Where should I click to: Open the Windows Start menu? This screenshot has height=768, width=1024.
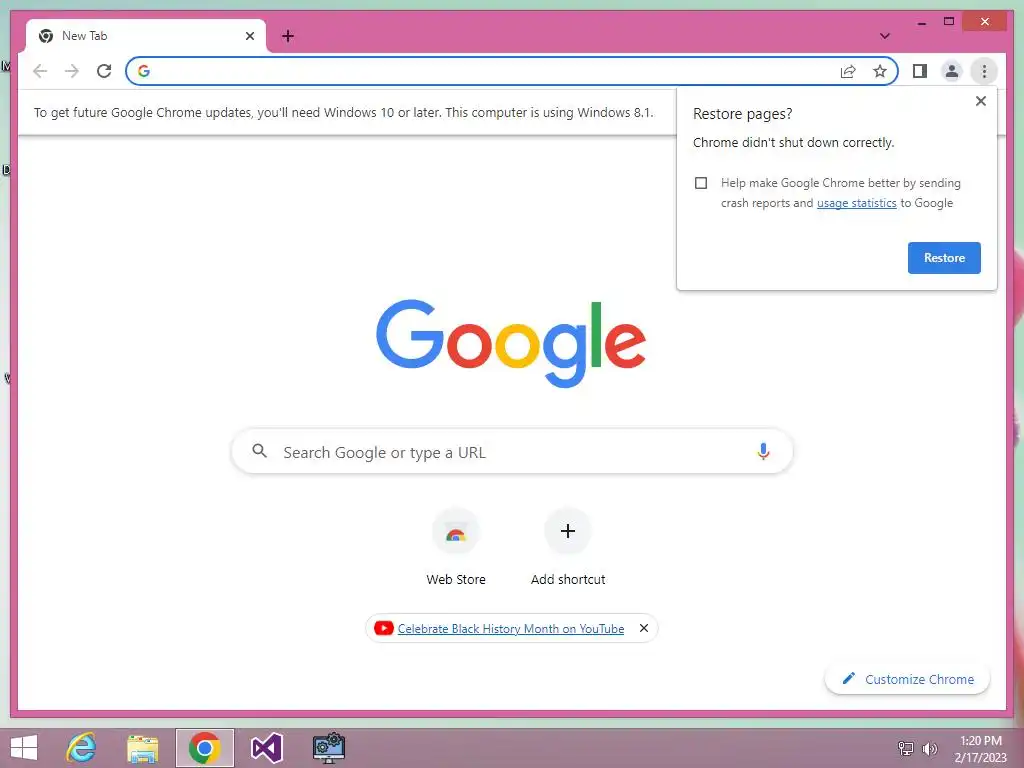click(x=24, y=748)
